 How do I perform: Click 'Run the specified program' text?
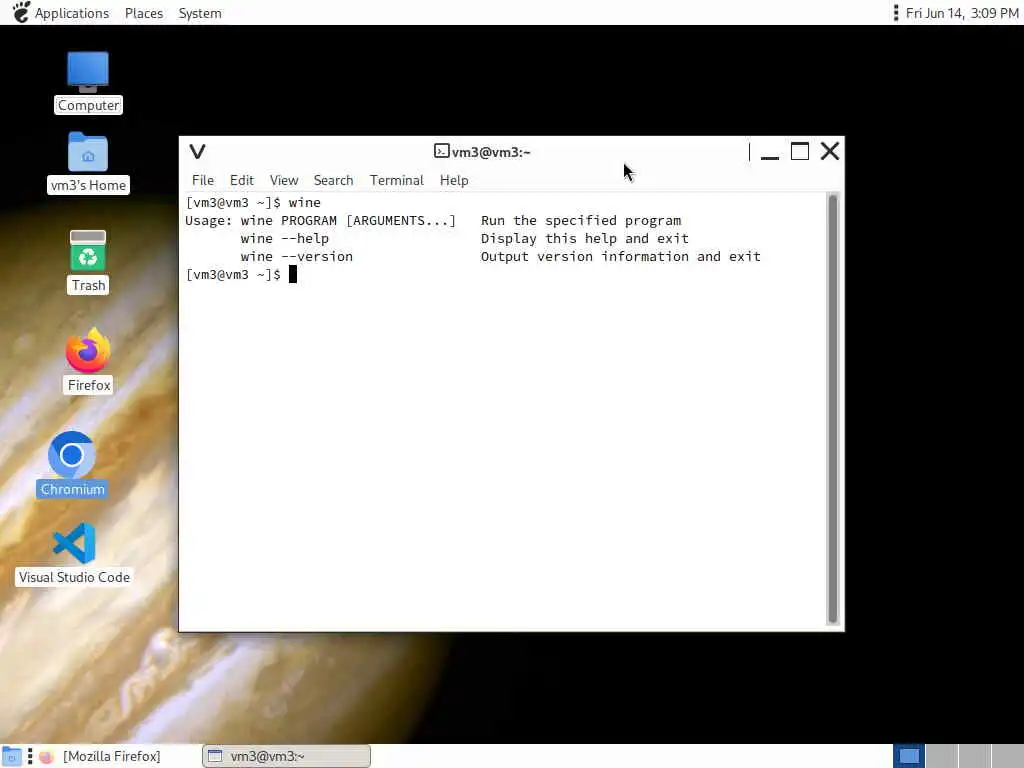pos(581,221)
